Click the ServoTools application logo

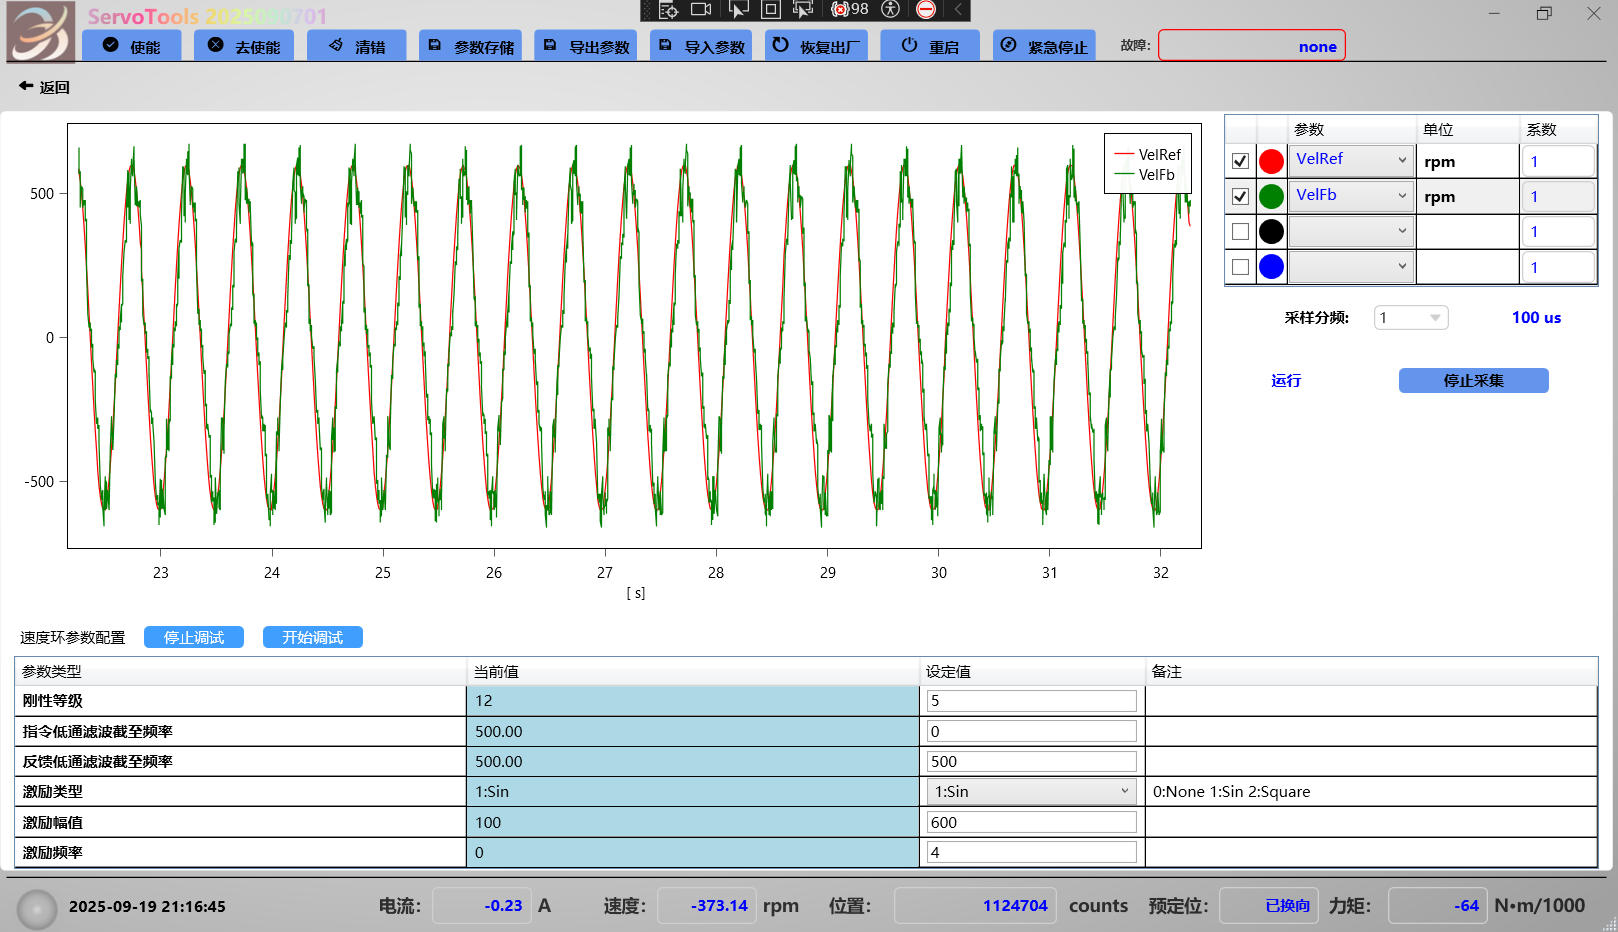tap(41, 32)
